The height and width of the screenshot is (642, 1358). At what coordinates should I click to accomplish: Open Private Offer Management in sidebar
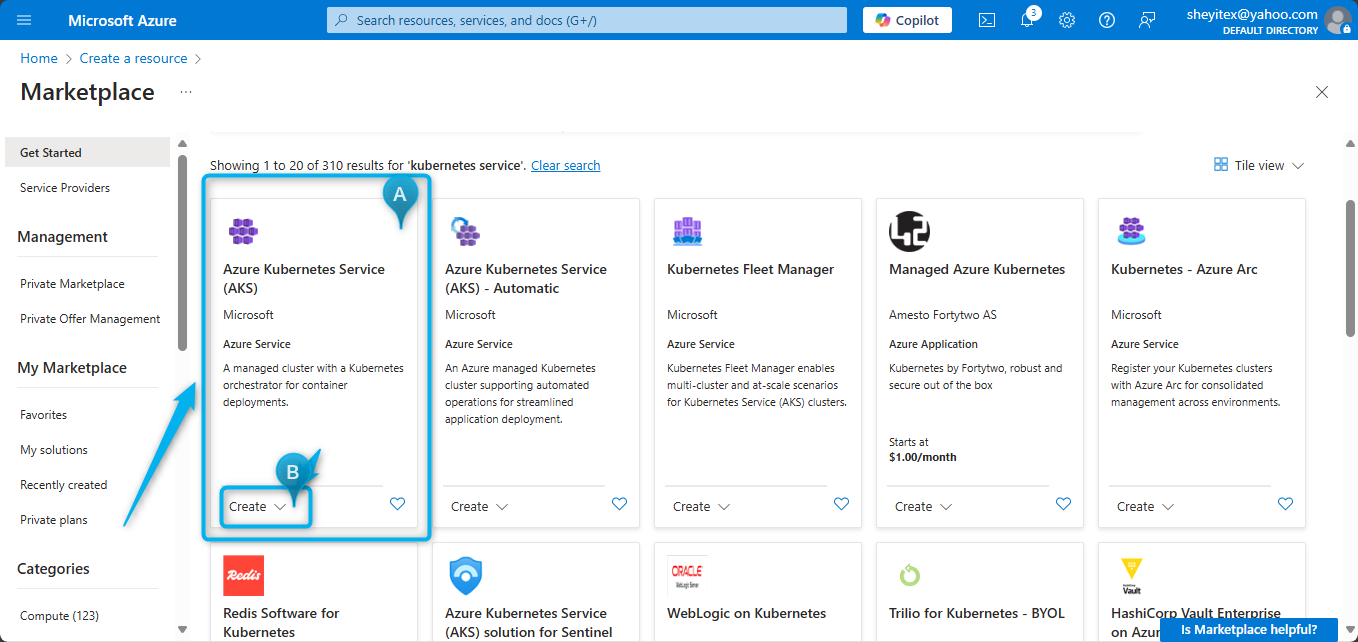click(88, 319)
